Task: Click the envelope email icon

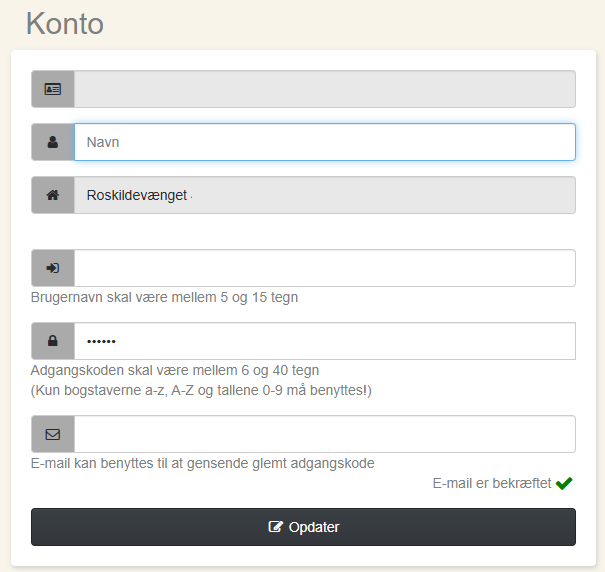Action: click(53, 434)
